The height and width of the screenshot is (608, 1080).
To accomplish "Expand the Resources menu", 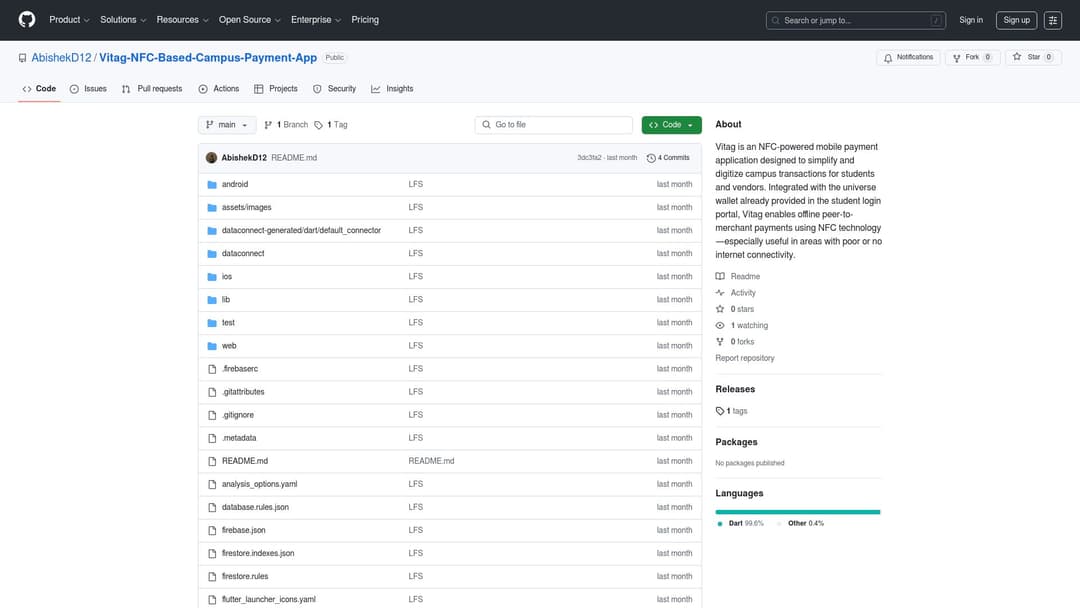I will point(182,20).
